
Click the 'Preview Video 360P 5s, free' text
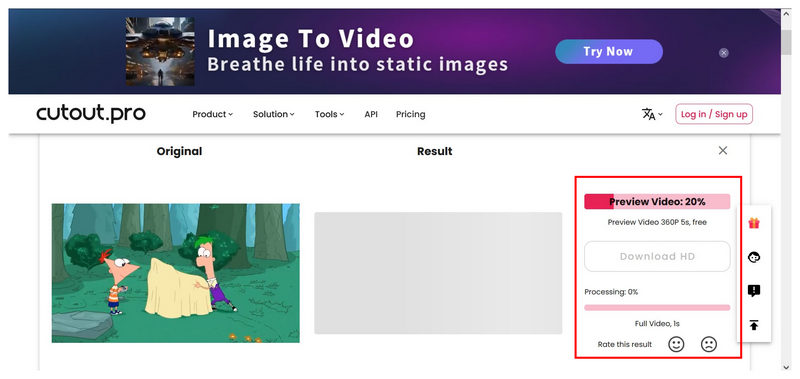pos(657,222)
